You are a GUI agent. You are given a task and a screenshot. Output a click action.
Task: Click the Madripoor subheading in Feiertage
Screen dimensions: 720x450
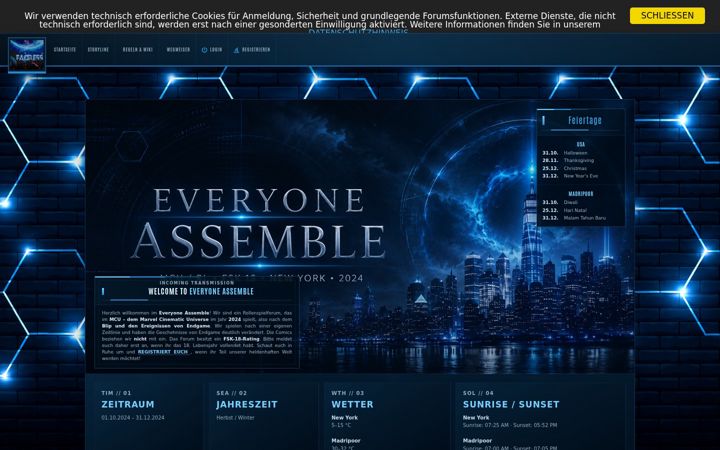[581, 194]
